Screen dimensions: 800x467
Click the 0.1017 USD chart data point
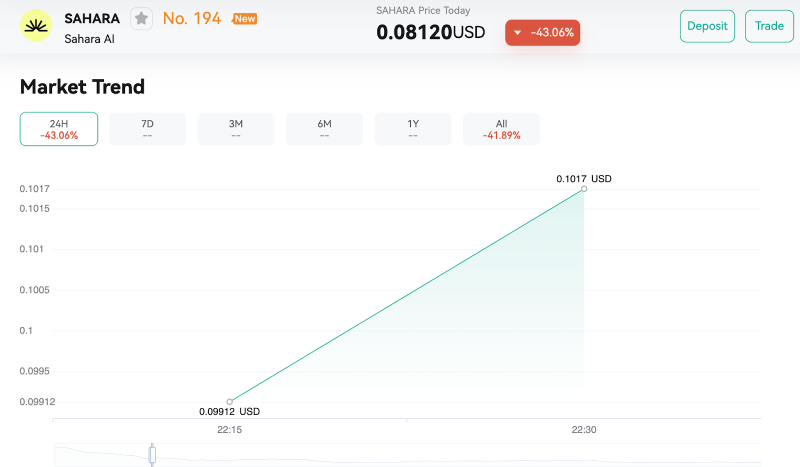coord(584,188)
